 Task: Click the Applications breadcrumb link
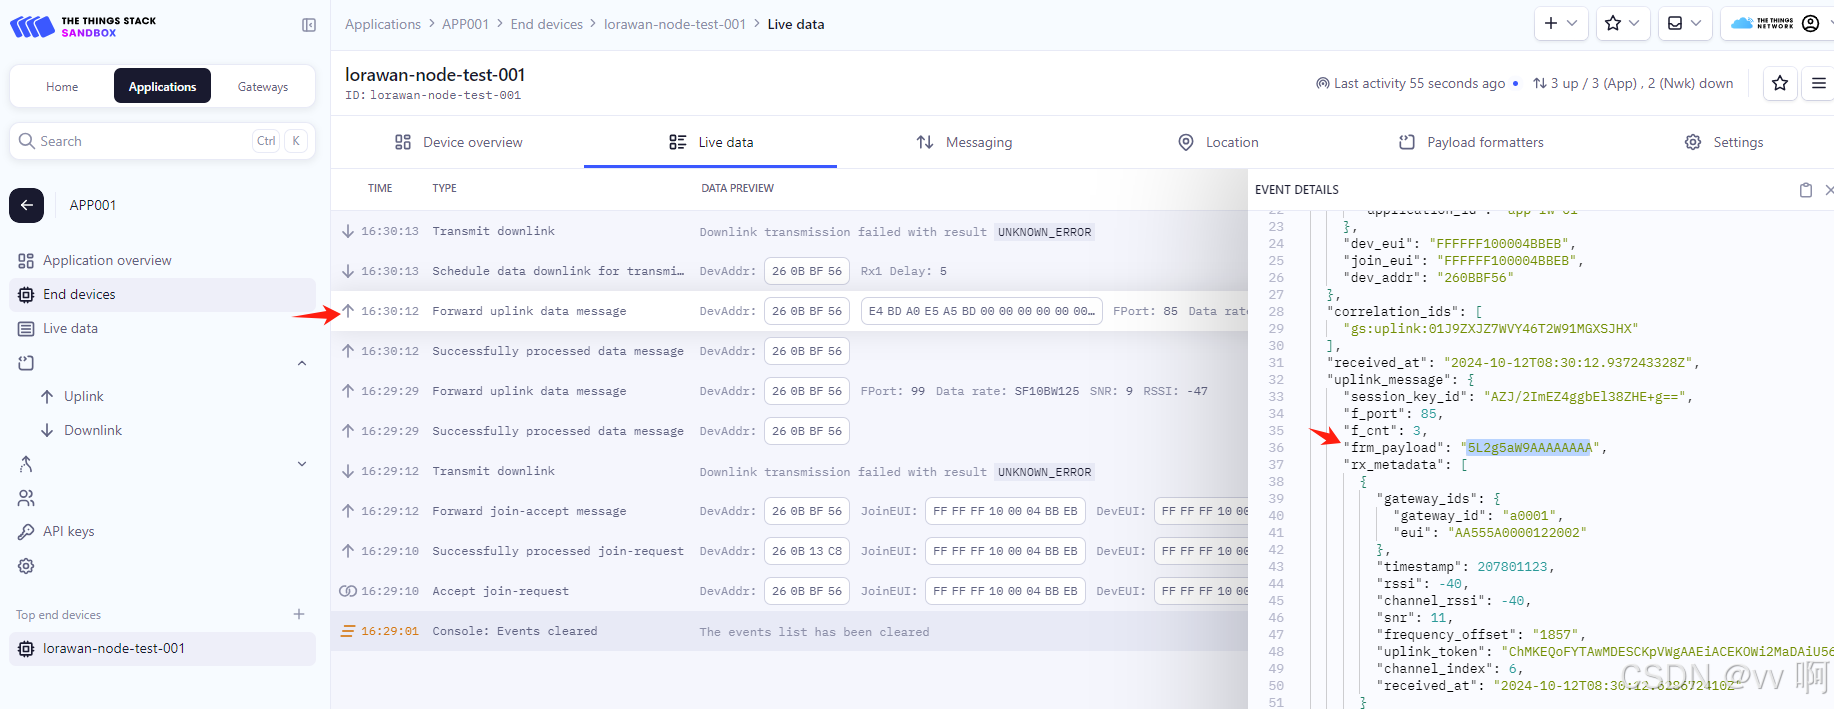(x=383, y=24)
